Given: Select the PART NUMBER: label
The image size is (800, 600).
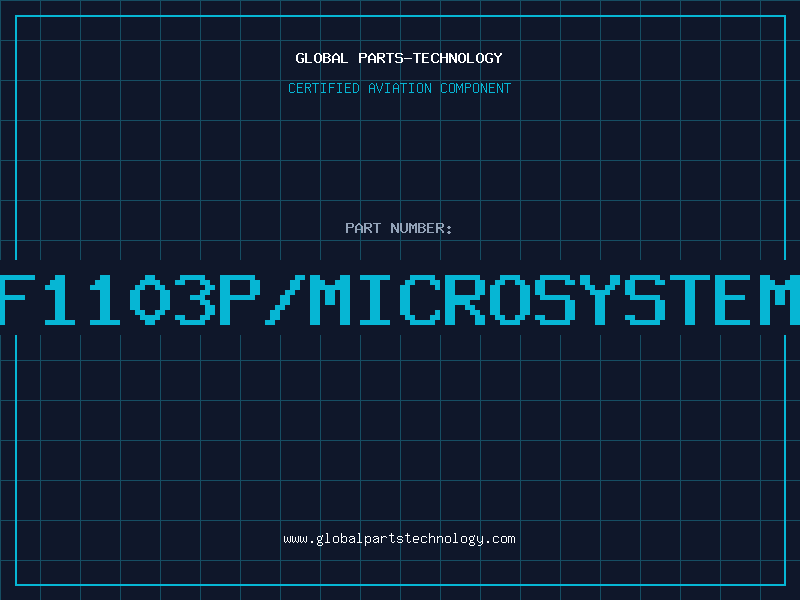Looking at the screenshot, I should (398, 228).
